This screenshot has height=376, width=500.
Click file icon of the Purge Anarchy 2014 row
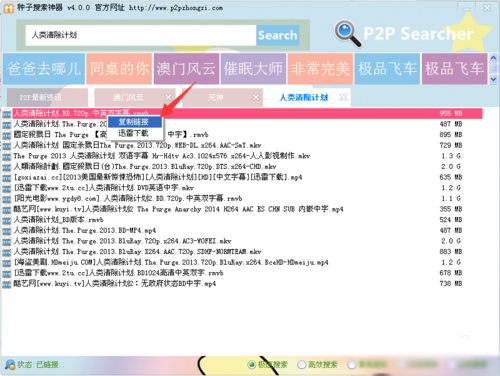7,210
